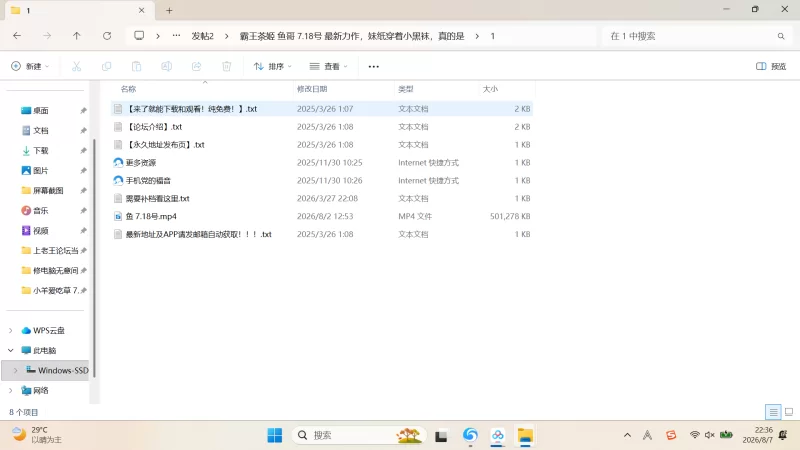Select the 更多资源 internet shortcut

[322, 162]
